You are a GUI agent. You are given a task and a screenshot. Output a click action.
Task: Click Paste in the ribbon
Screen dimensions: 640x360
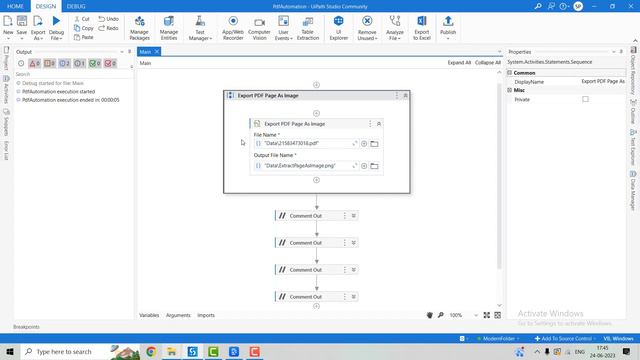[x=84, y=37]
